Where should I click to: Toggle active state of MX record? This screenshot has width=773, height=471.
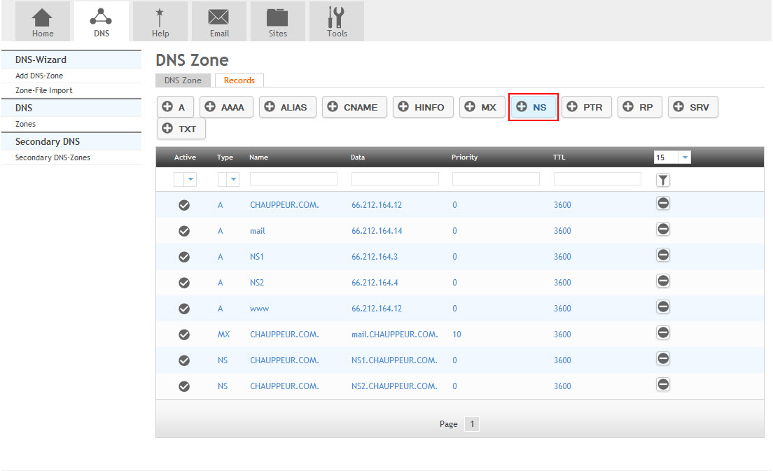click(x=184, y=334)
